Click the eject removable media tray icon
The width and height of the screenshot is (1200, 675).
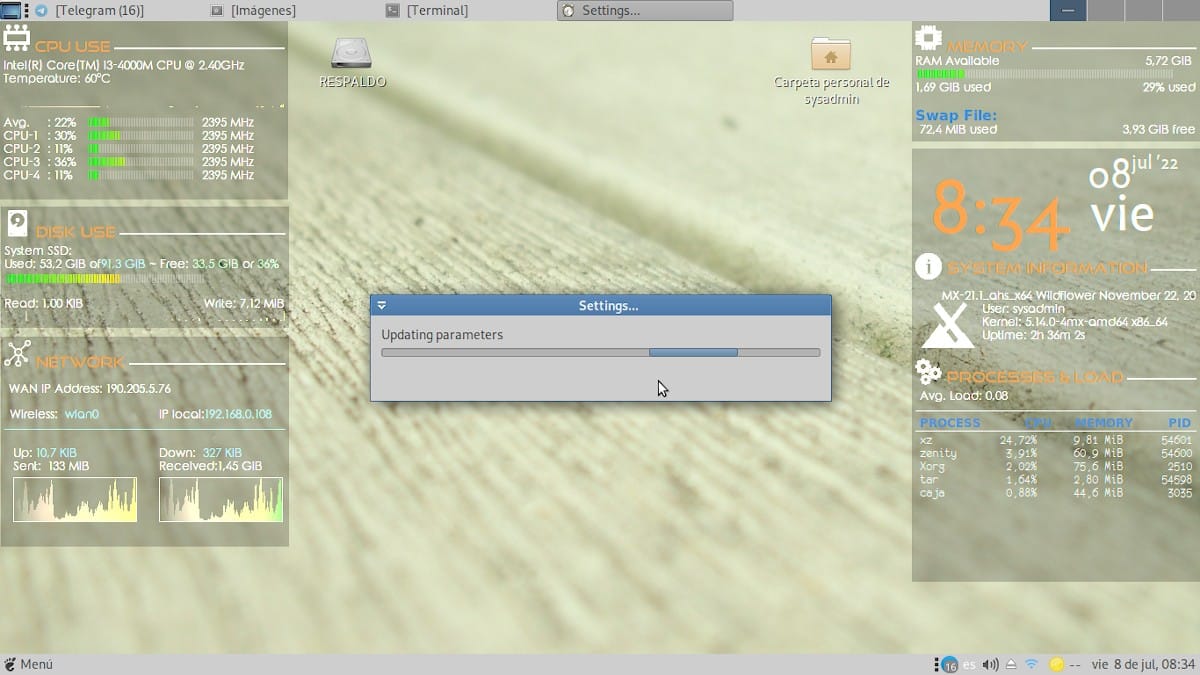1011,665
